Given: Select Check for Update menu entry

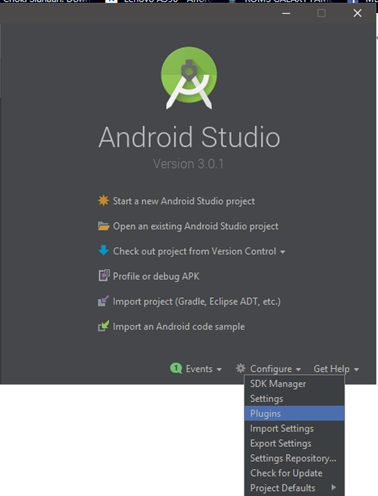Looking at the screenshot, I should click(294, 473).
